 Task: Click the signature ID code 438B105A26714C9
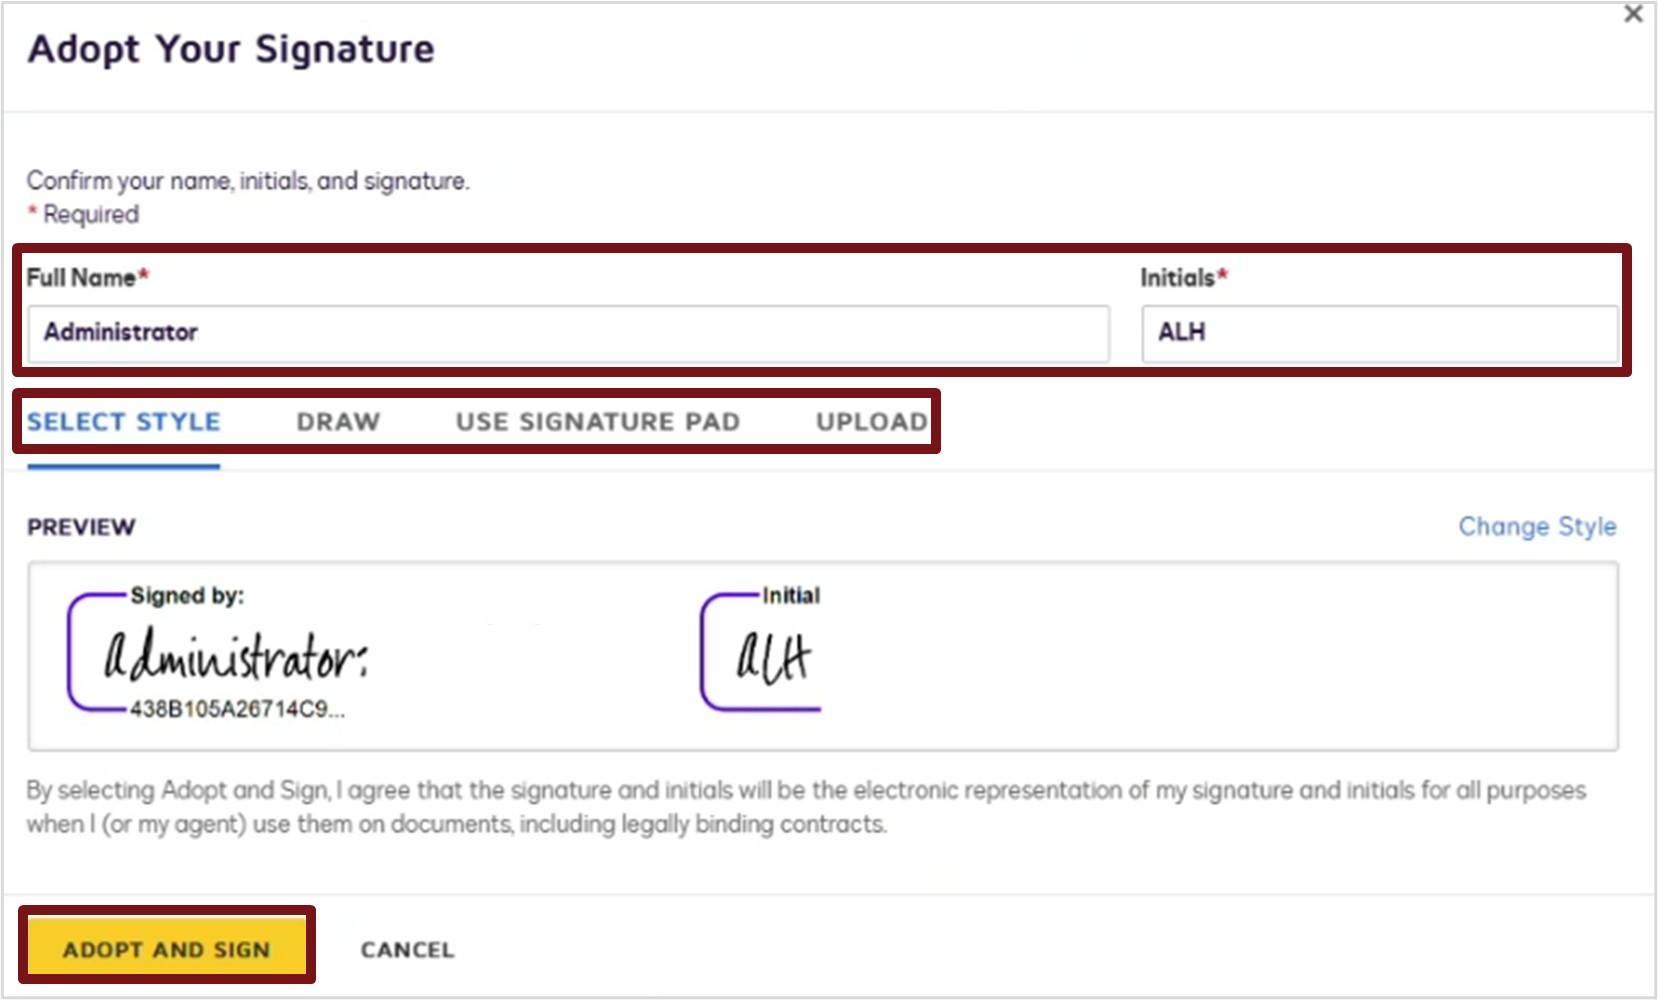[x=237, y=710]
